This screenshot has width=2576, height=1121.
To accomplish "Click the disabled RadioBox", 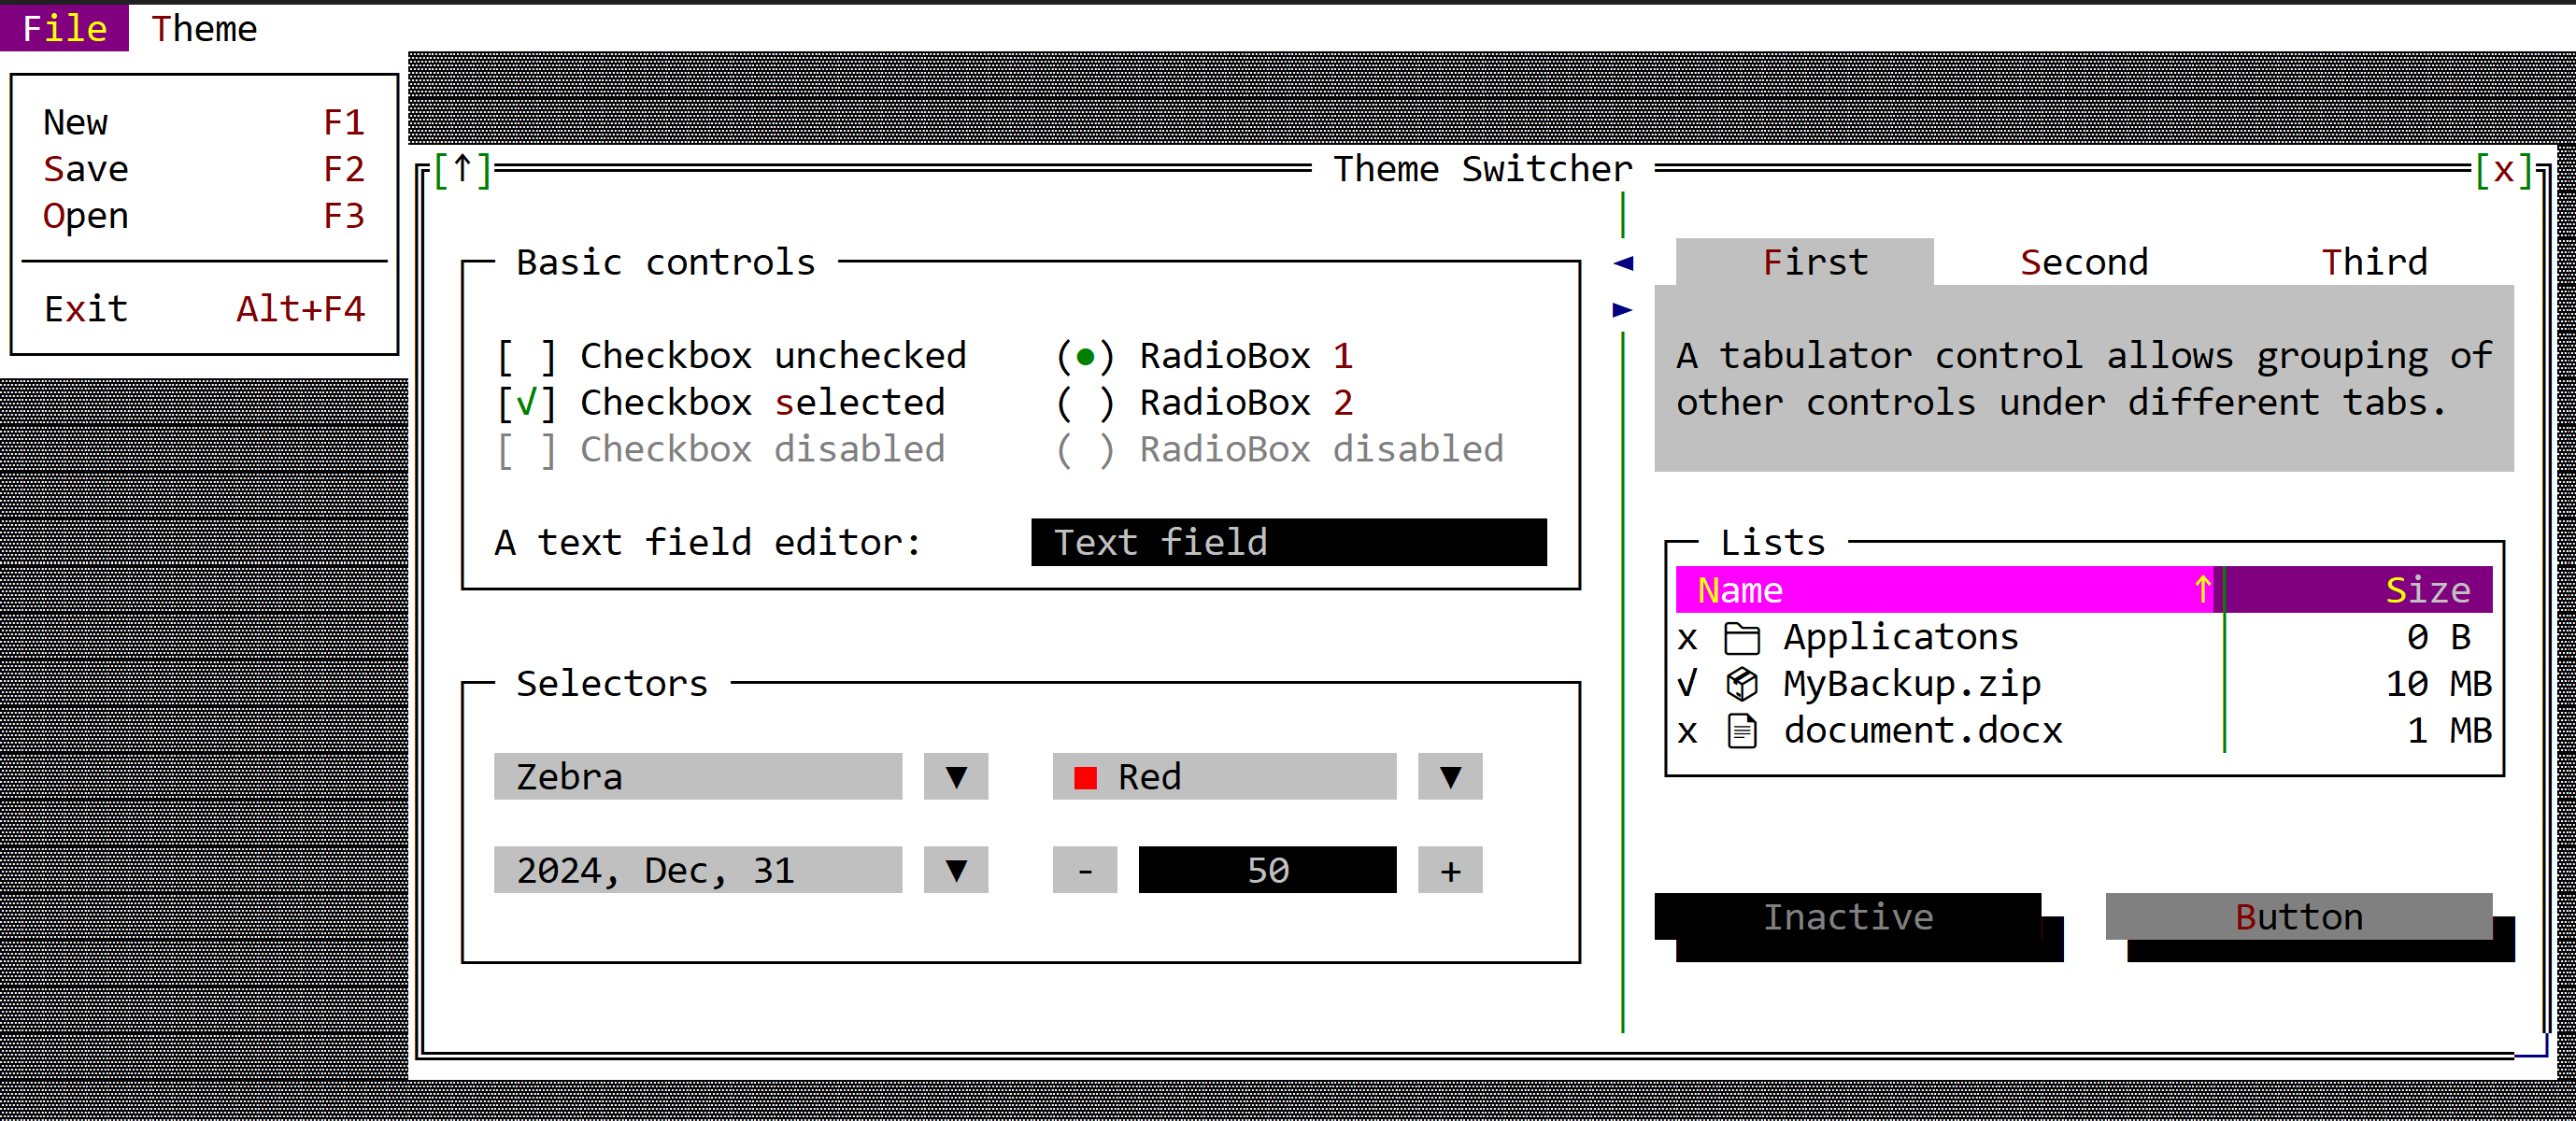I will click(x=1279, y=449).
